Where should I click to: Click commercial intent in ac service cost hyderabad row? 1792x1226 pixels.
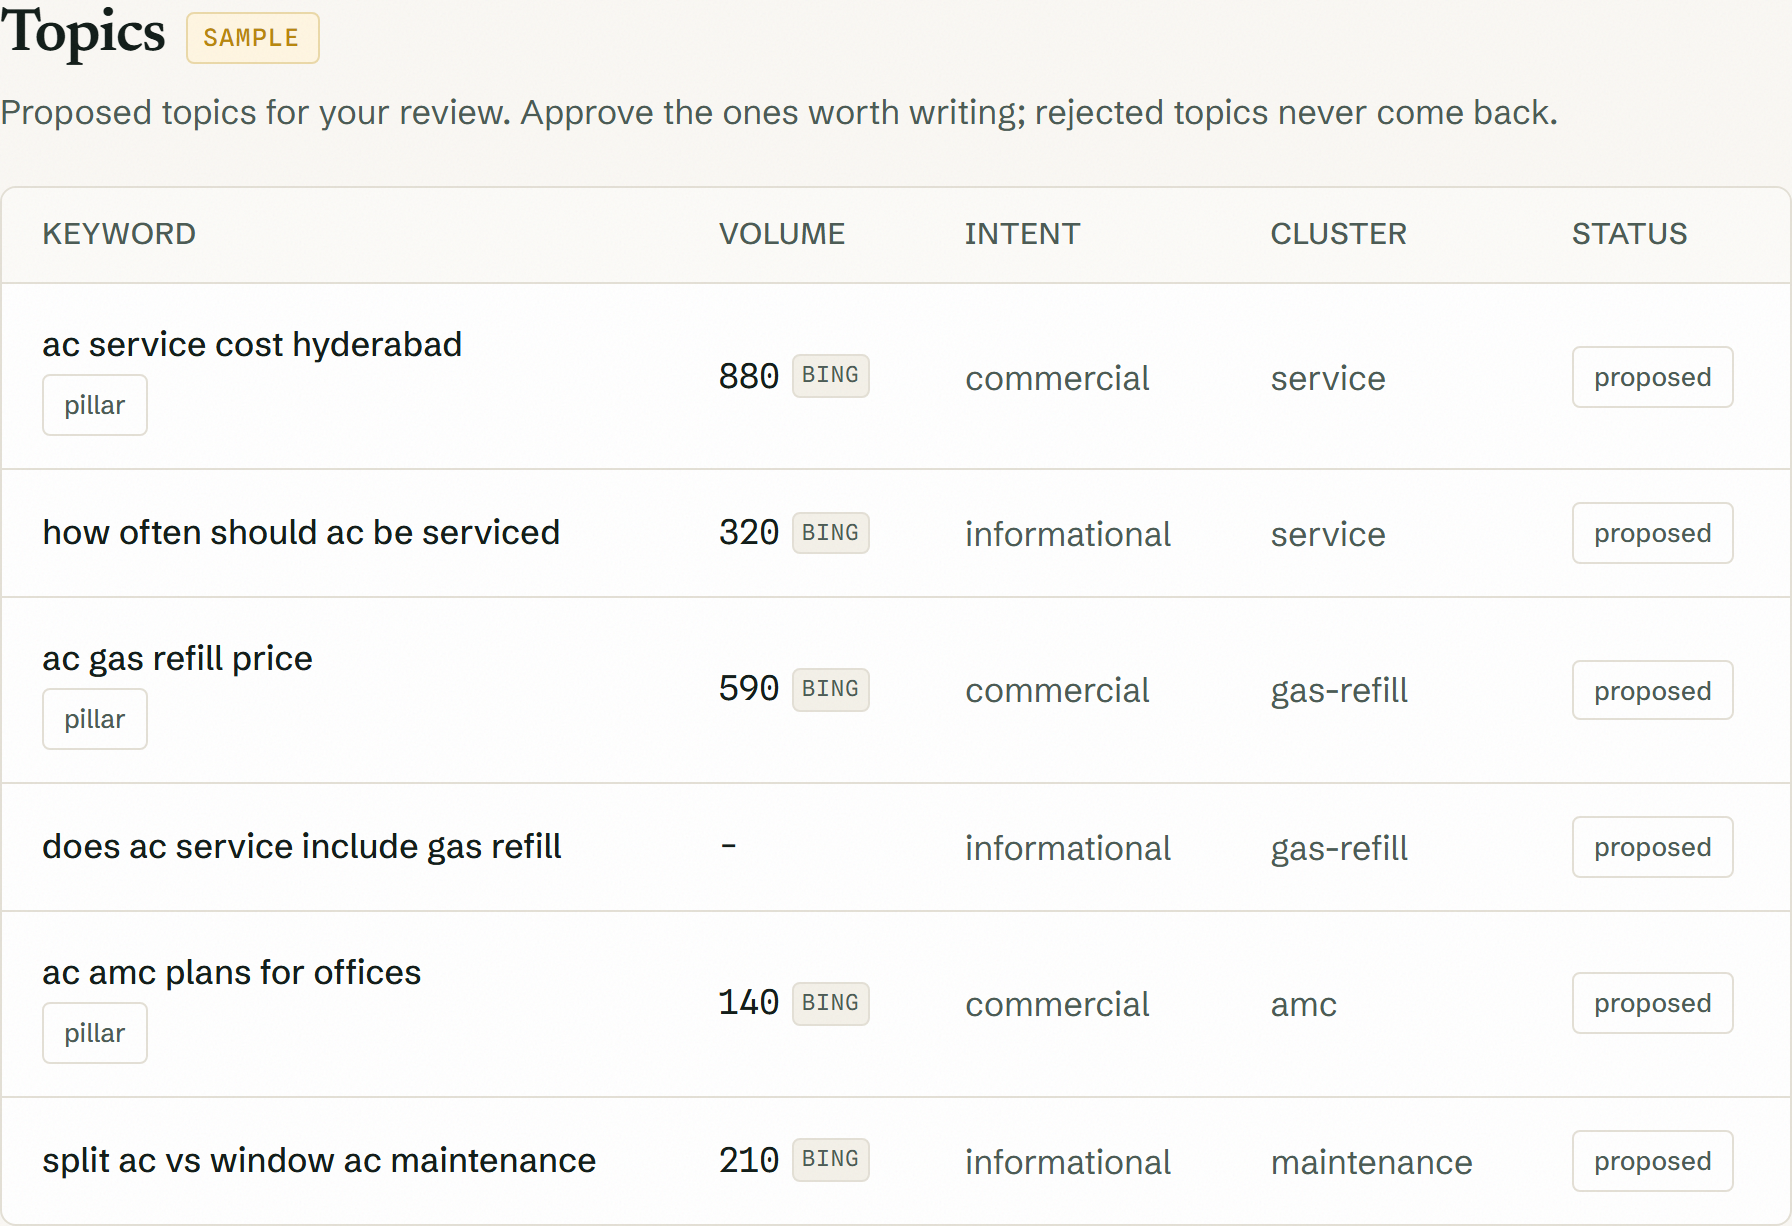coord(1057,379)
